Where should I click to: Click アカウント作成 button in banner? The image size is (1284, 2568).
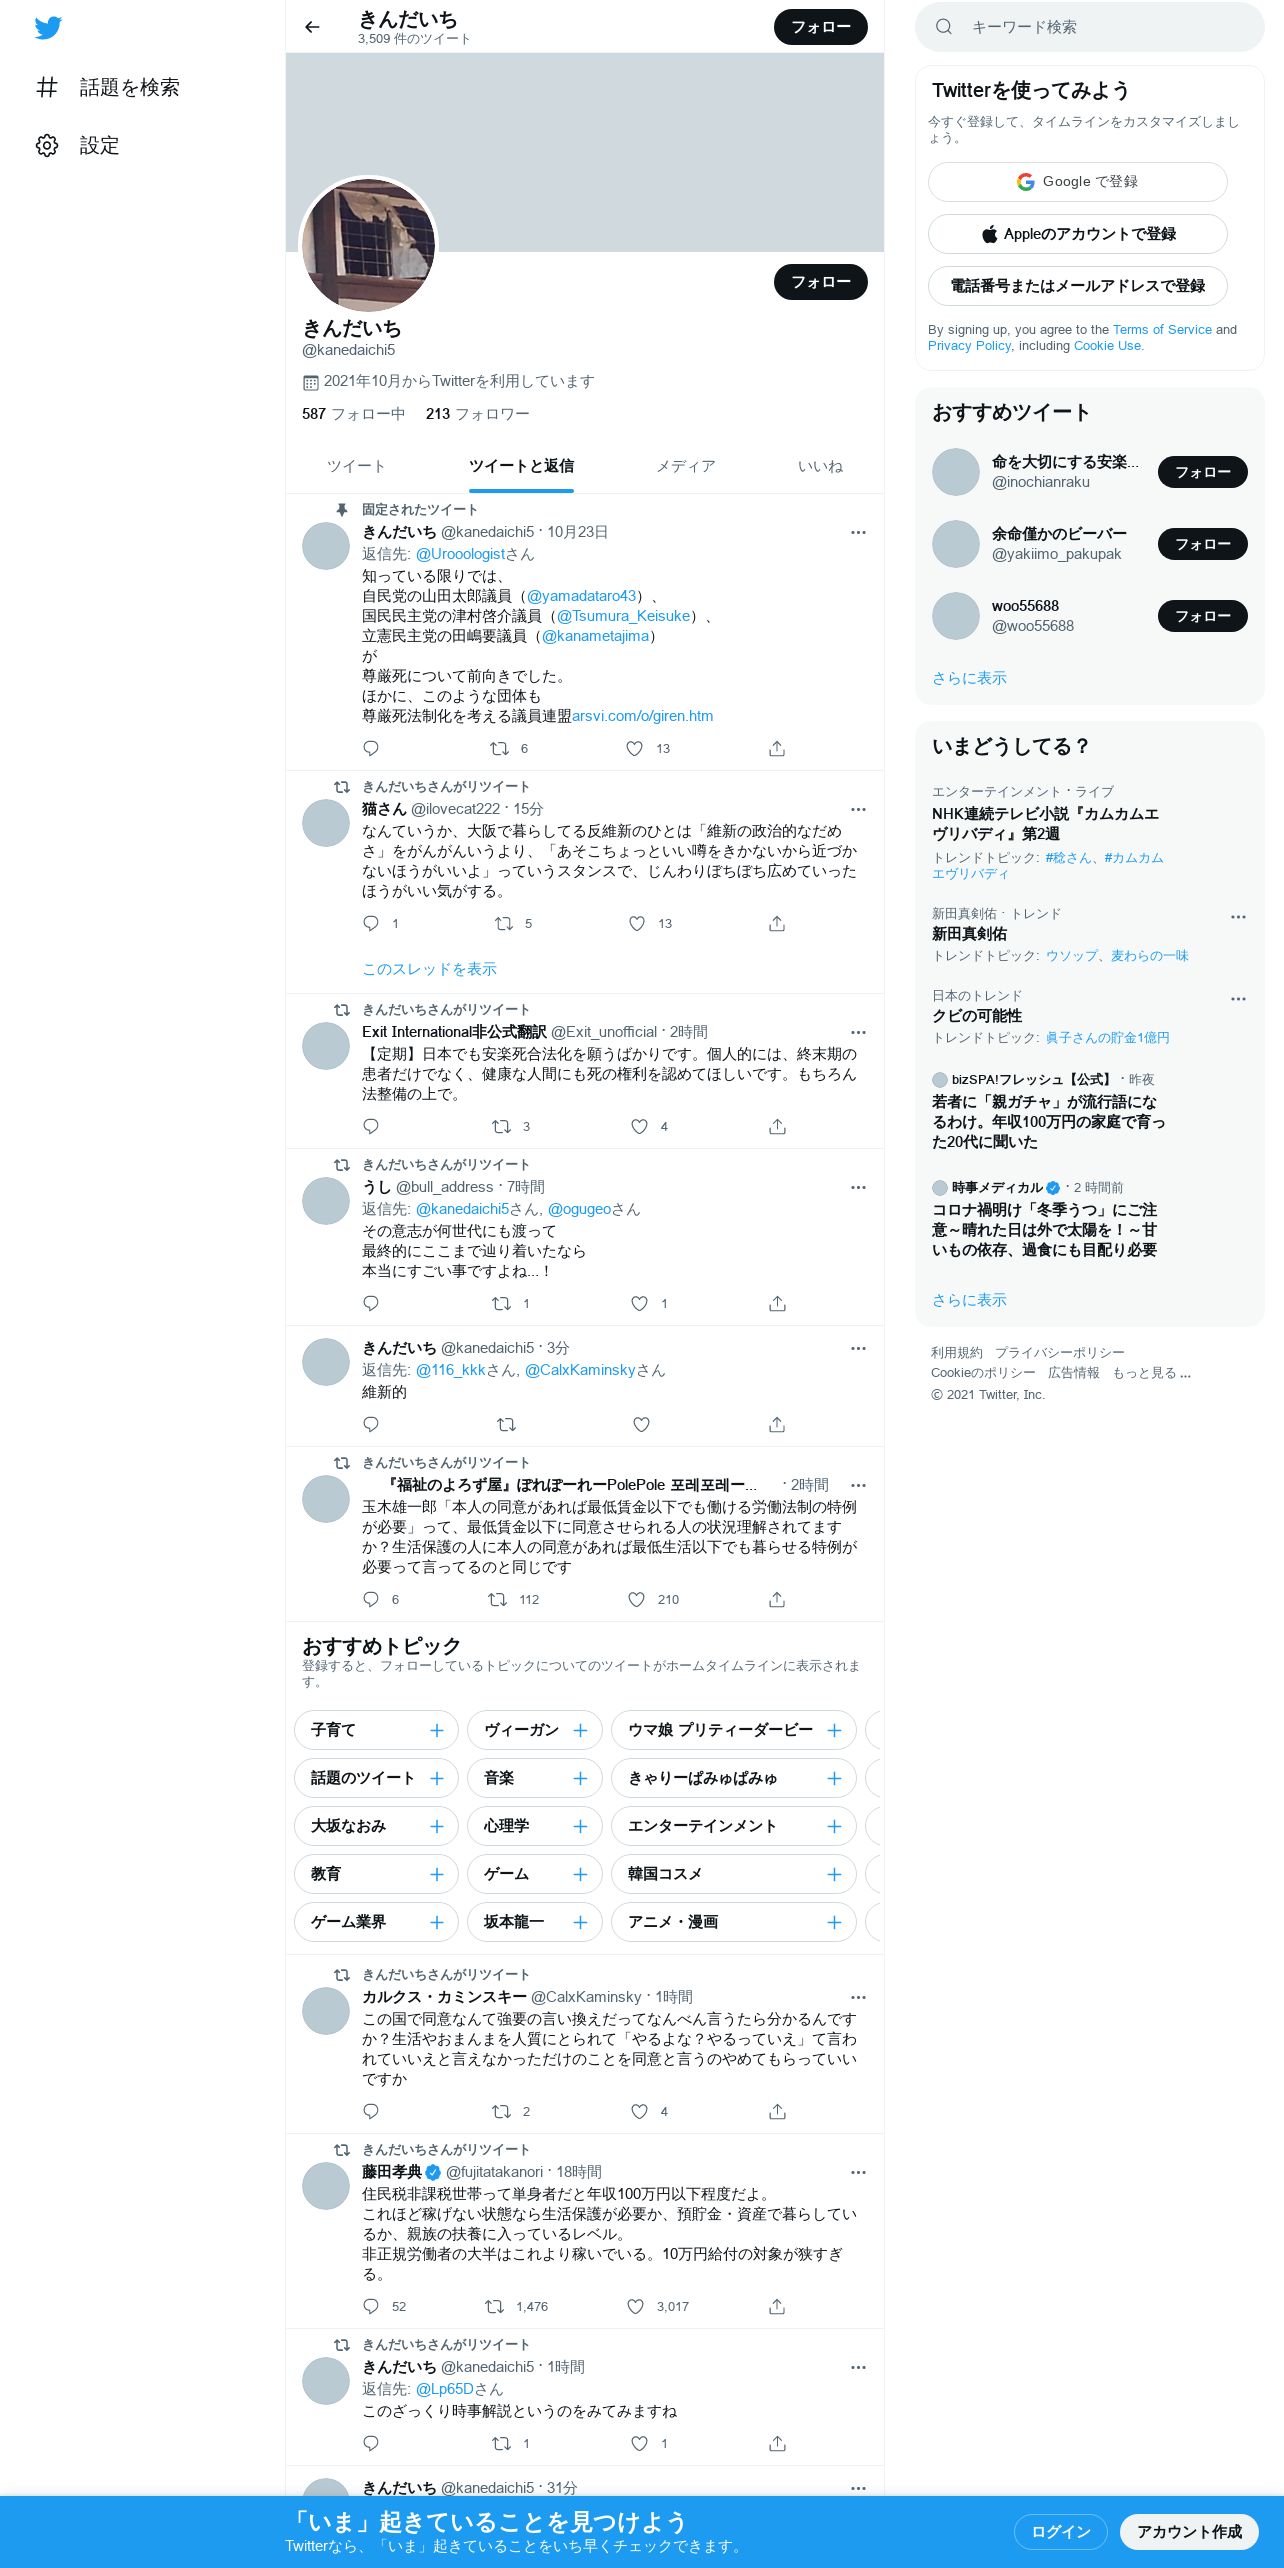click(1189, 2531)
